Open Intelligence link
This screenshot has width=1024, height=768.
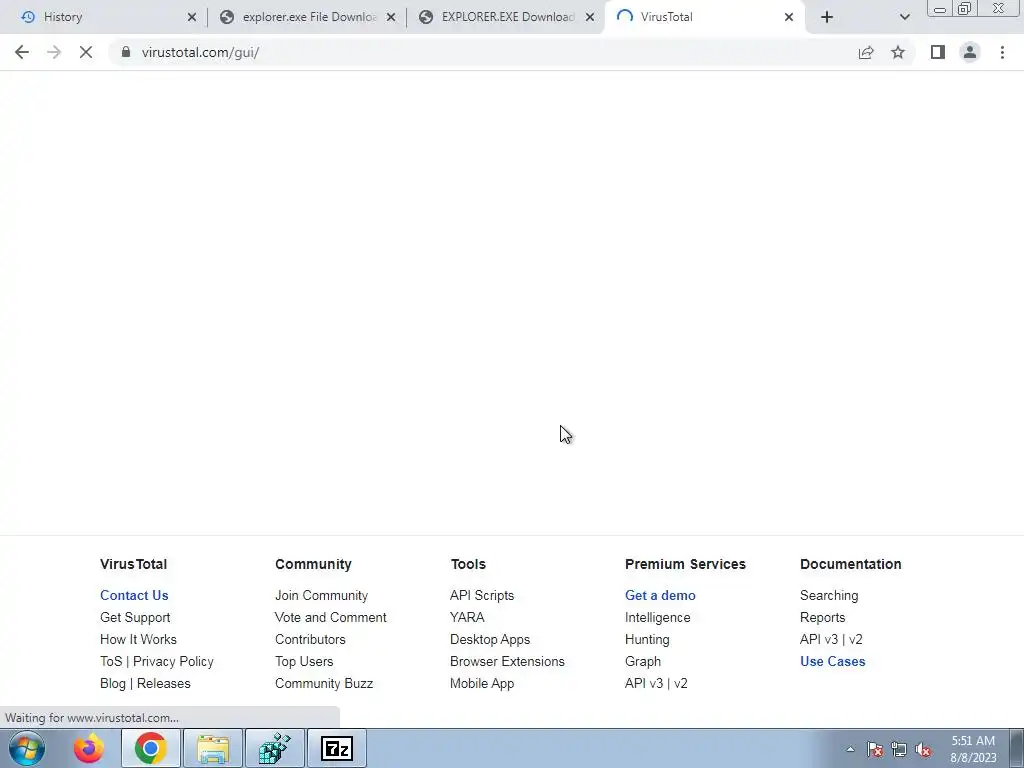658,617
